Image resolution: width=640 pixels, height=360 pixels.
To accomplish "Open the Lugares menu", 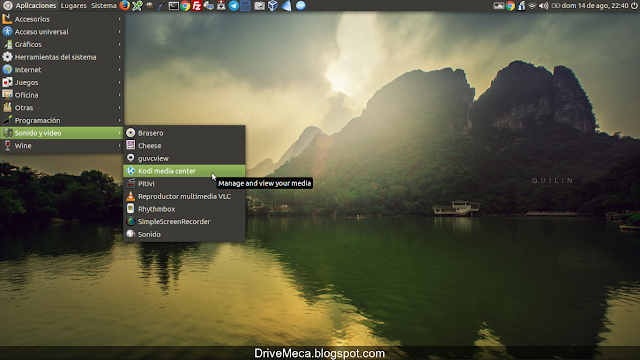I will click(73, 6).
